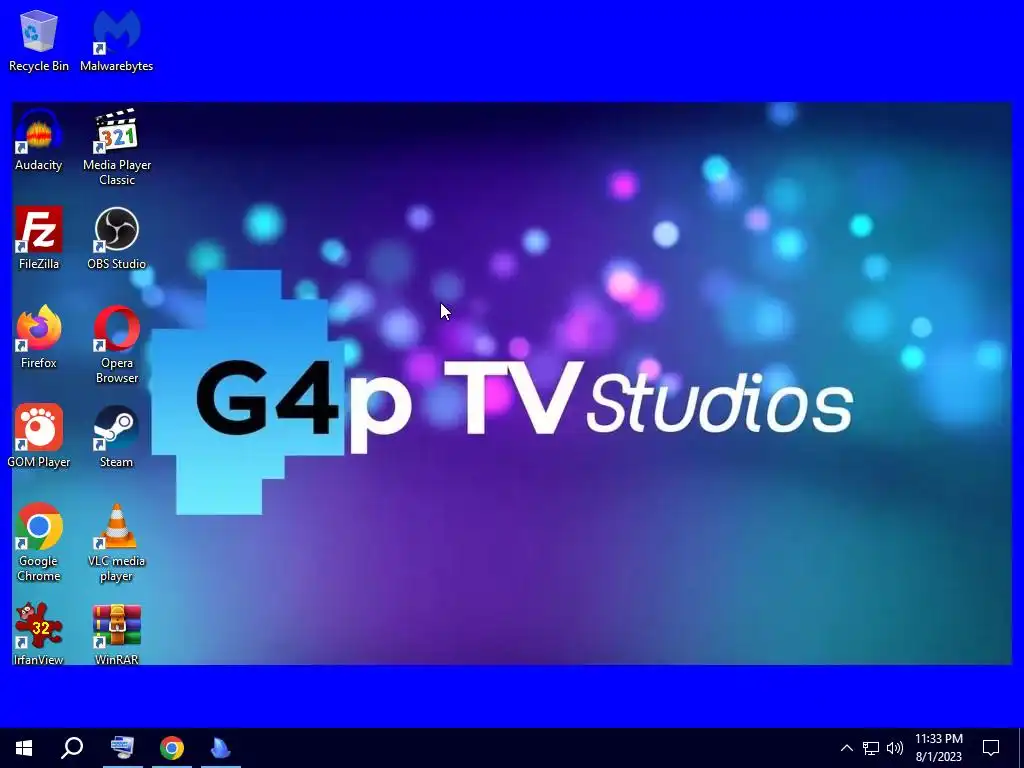Viewport: 1024px width, 768px height.
Task: Click Show desktop strip at taskbar end
Action: (x=1021, y=748)
